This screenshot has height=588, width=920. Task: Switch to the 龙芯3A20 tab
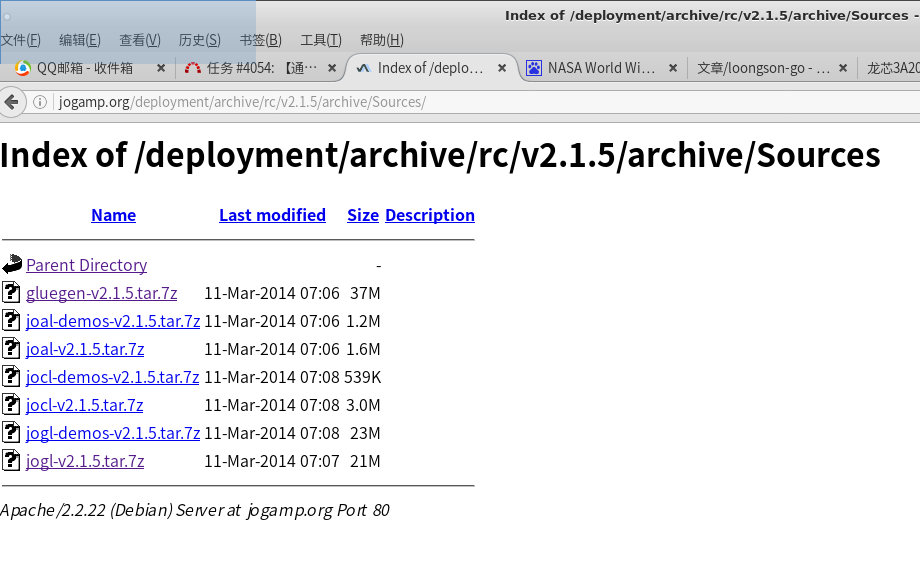[893, 68]
